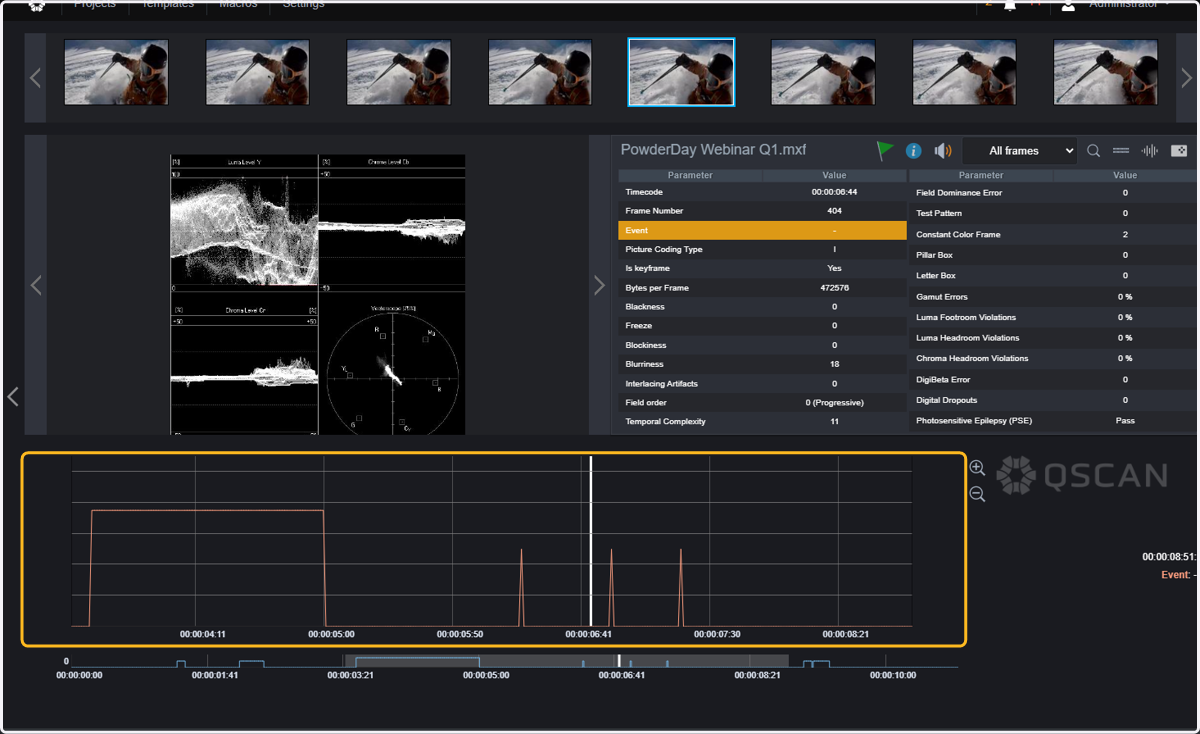The height and width of the screenshot is (734, 1200).
Task: Select the Chroma Headroom Violations row
Action: click(1054, 358)
